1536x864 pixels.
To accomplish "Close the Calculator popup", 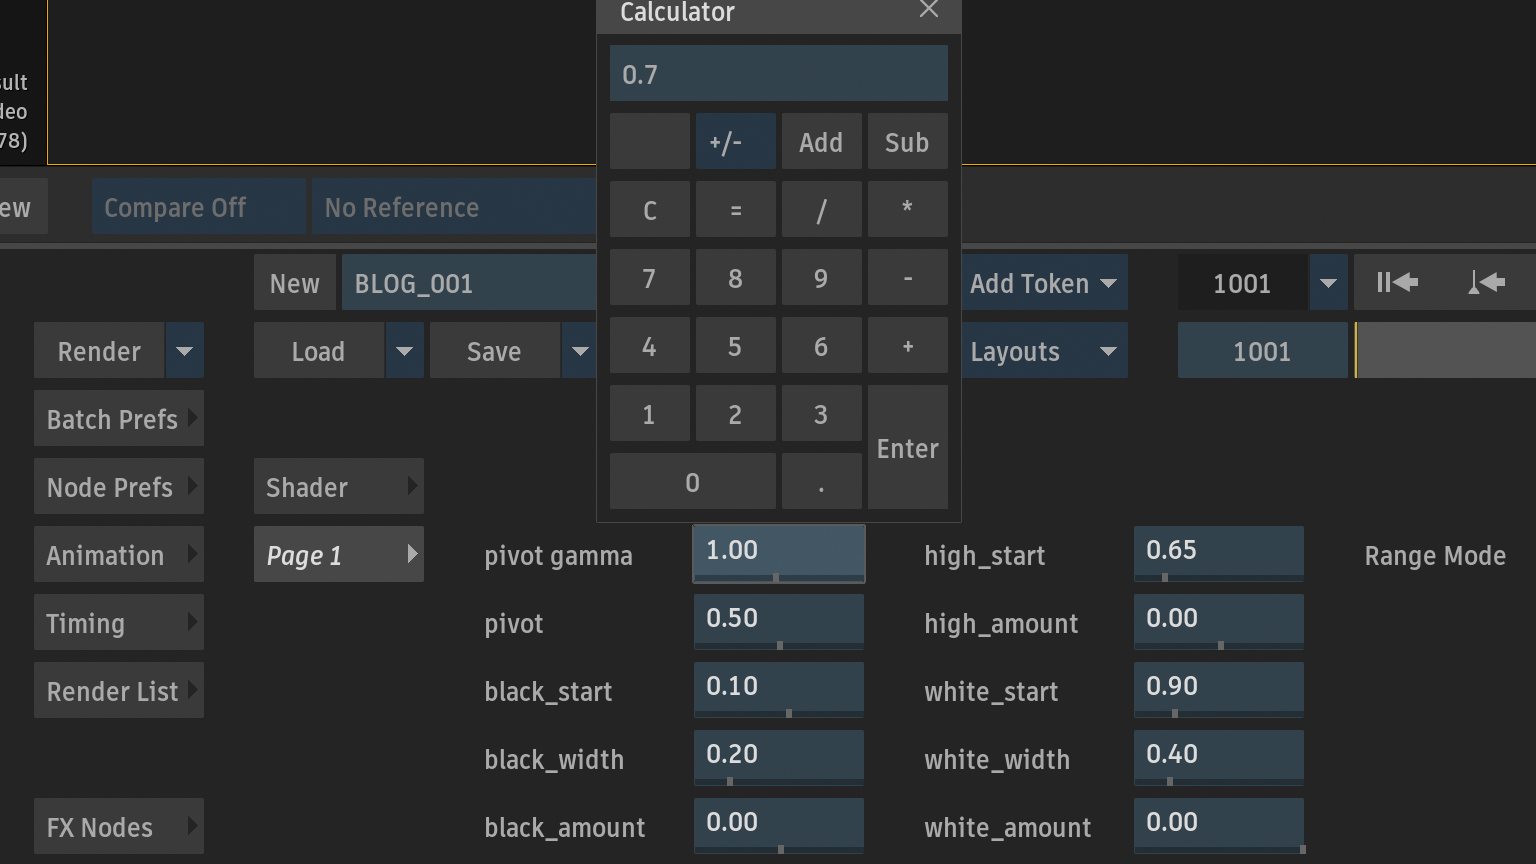I will pyautogui.click(x=929, y=10).
